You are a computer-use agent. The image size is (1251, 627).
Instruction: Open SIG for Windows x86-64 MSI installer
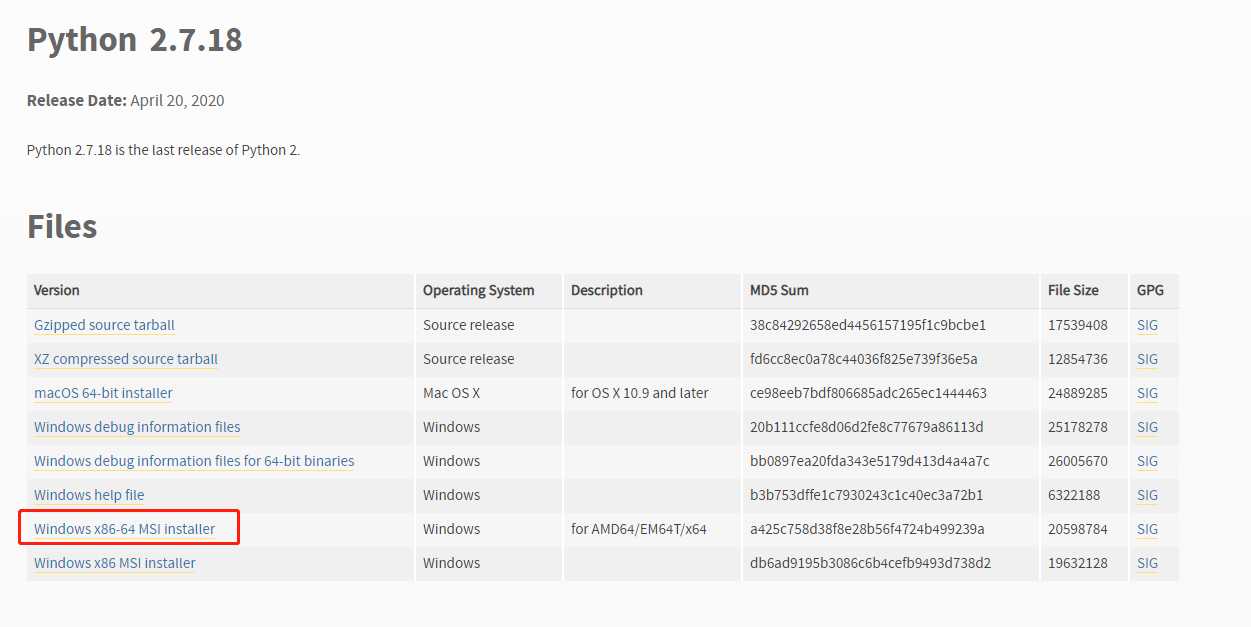(1147, 529)
